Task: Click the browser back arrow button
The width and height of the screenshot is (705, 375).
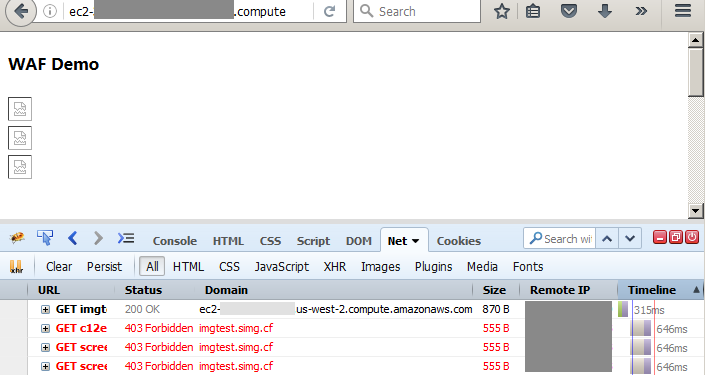Action: [20, 11]
